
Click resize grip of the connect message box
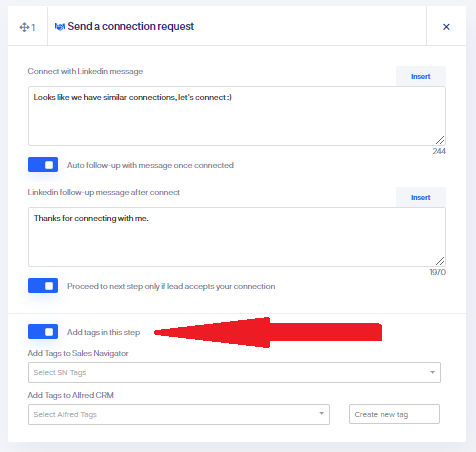coord(440,140)
